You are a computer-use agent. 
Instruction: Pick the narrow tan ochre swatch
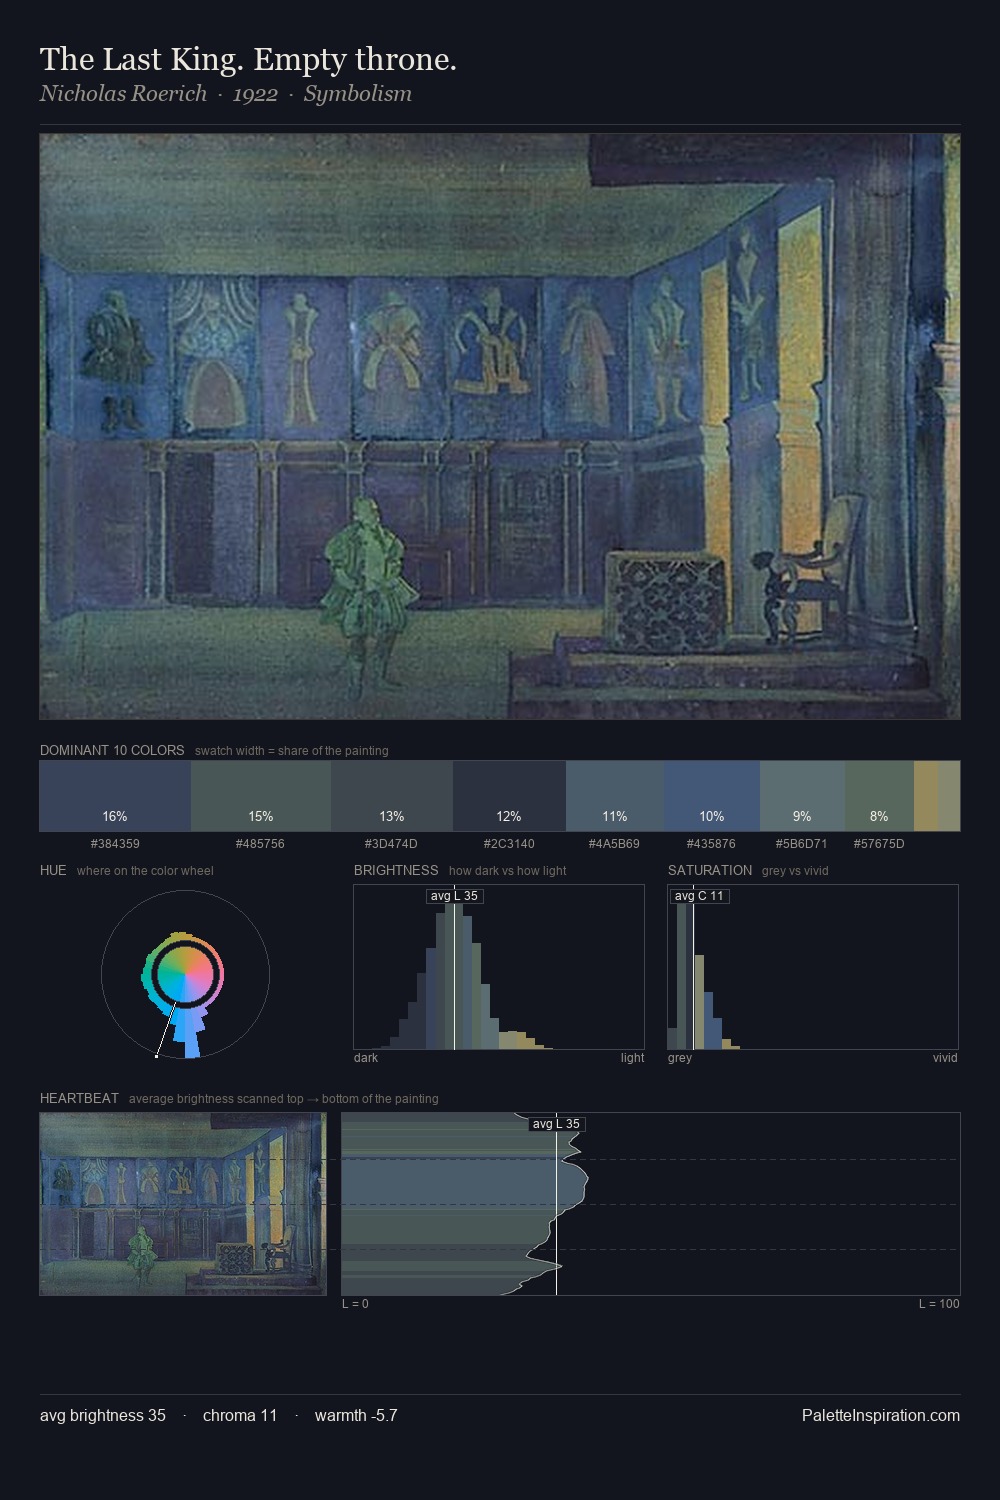click(926, 796)
